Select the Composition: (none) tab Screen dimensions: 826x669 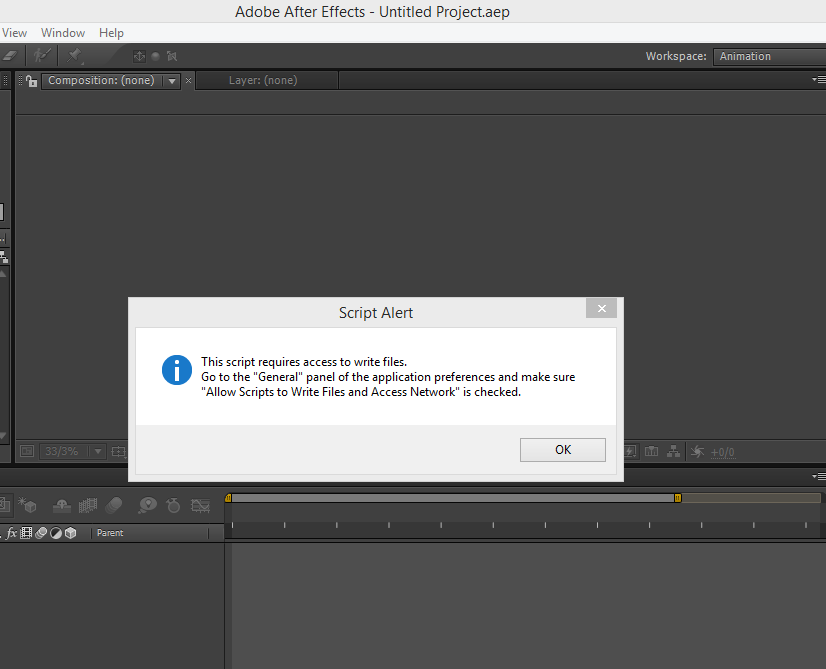click(101, 81)
